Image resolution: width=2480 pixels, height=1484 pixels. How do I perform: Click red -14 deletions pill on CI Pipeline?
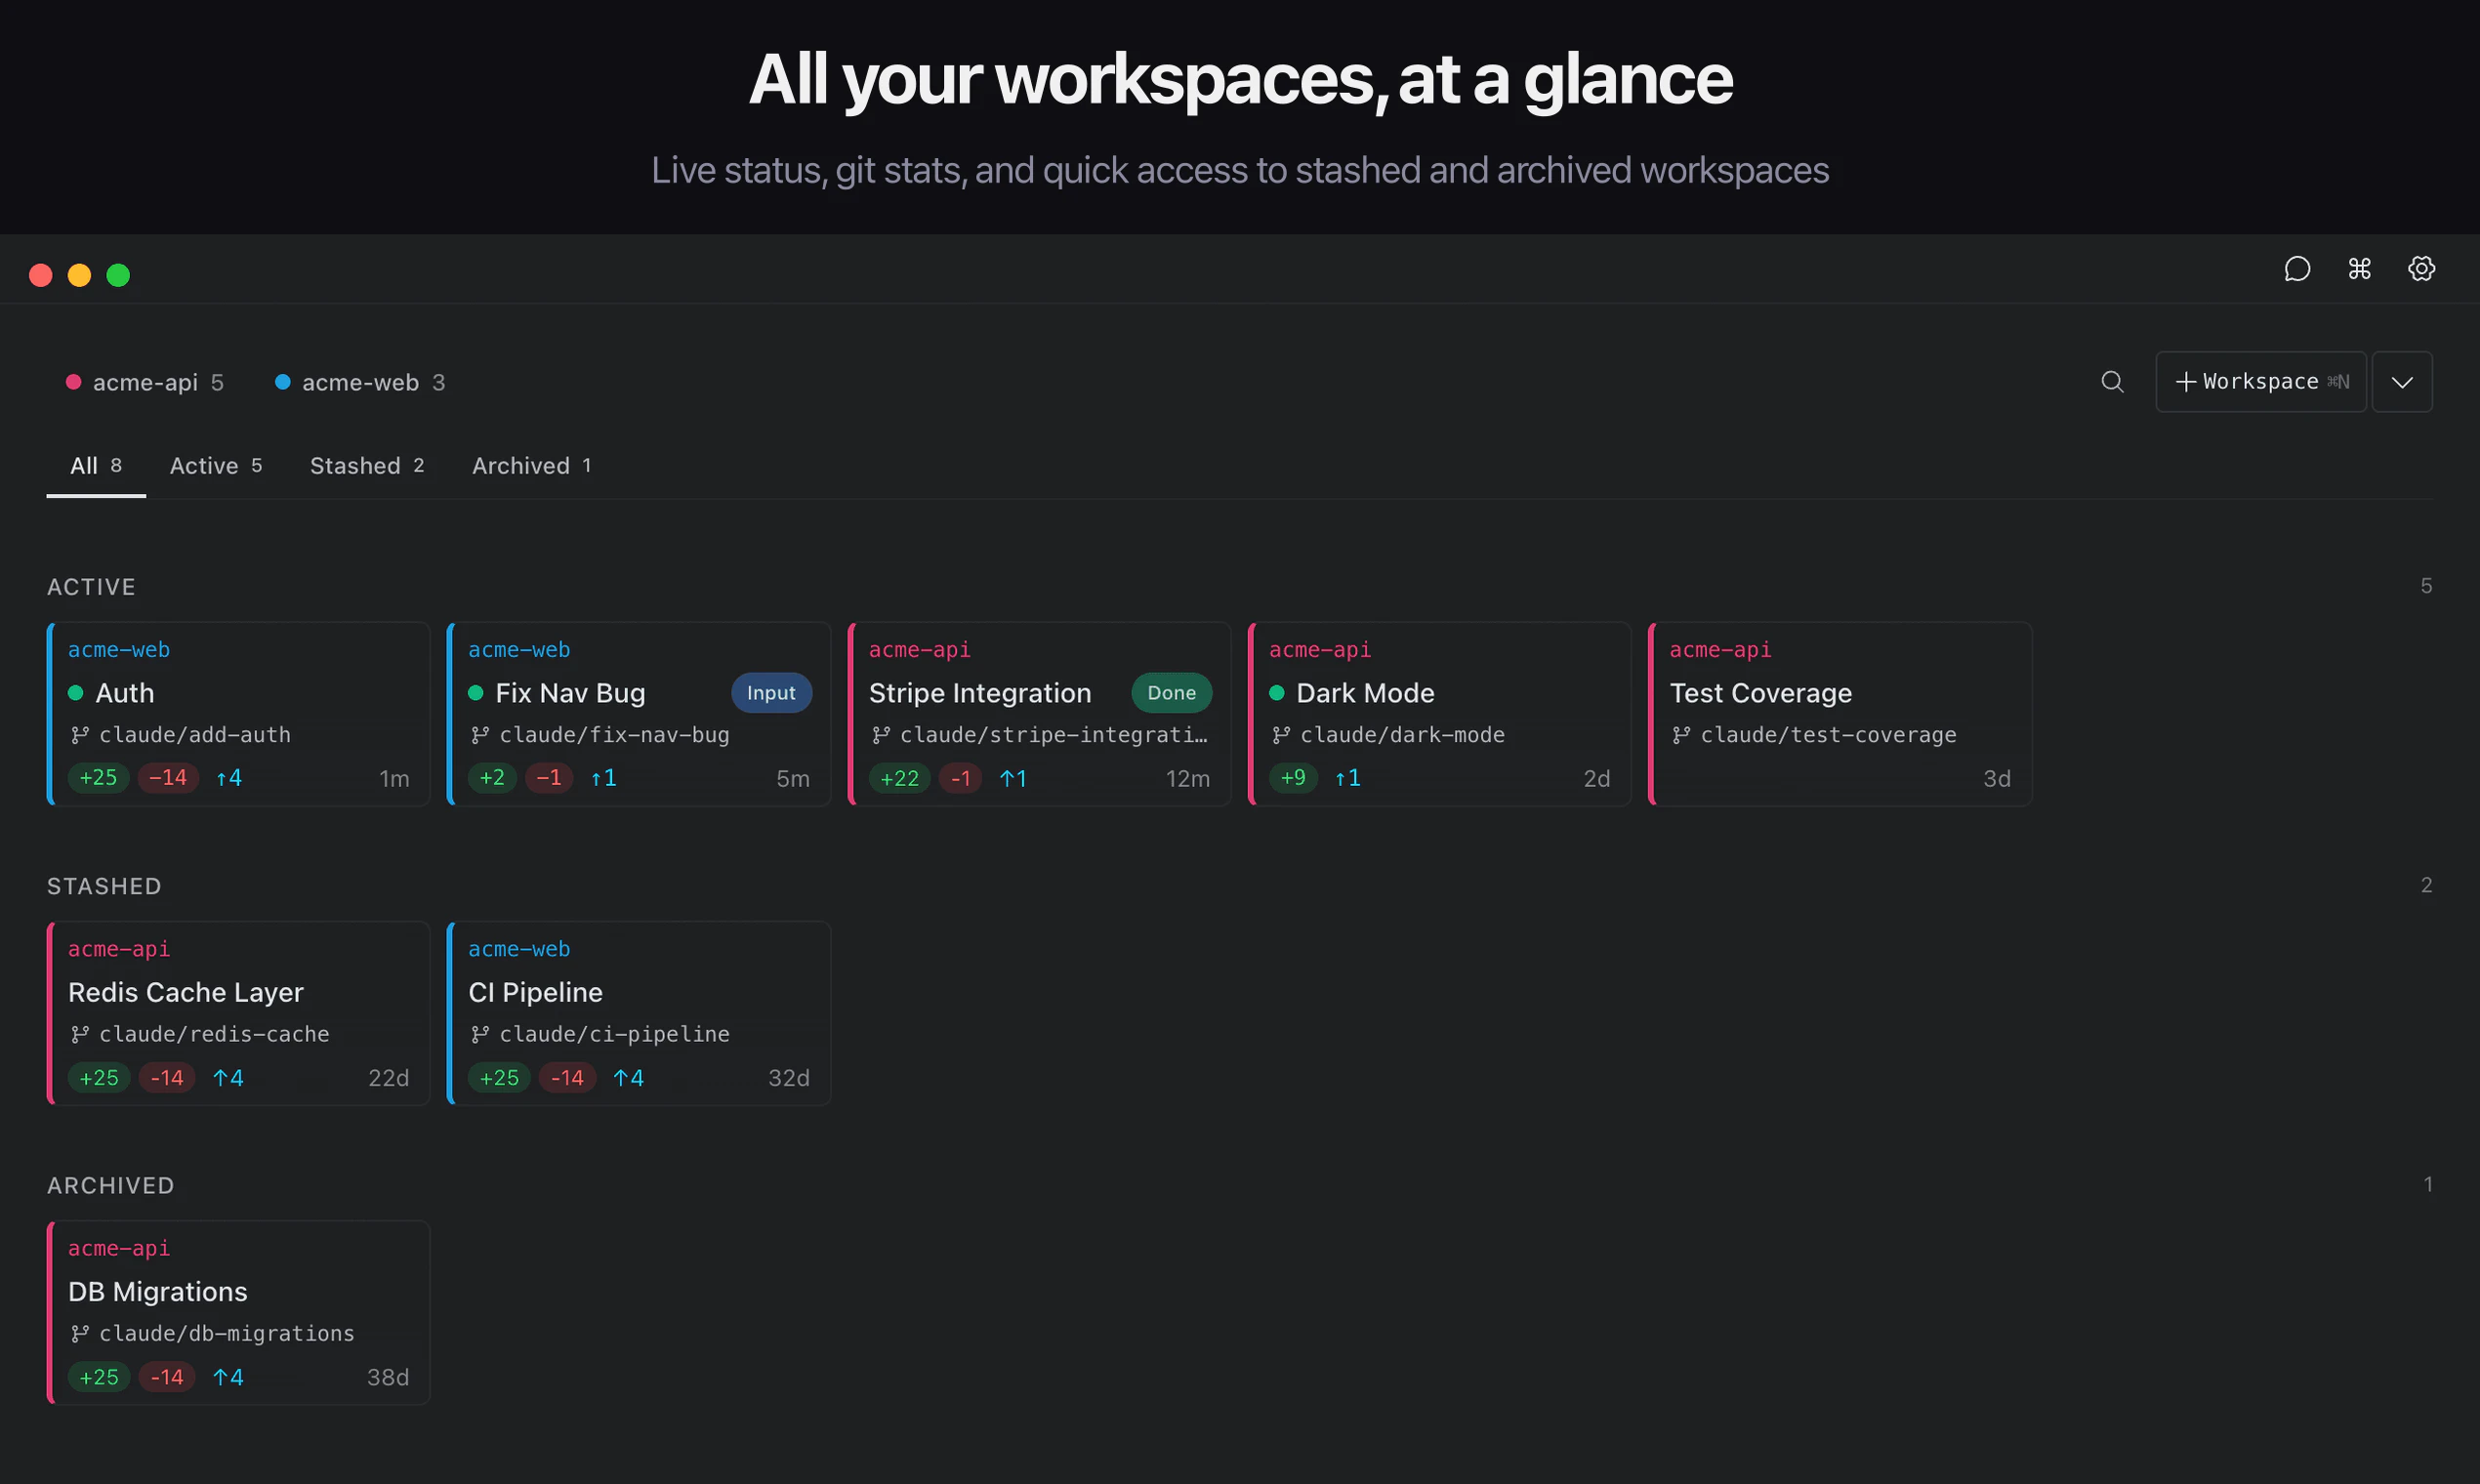[567, 1078]
